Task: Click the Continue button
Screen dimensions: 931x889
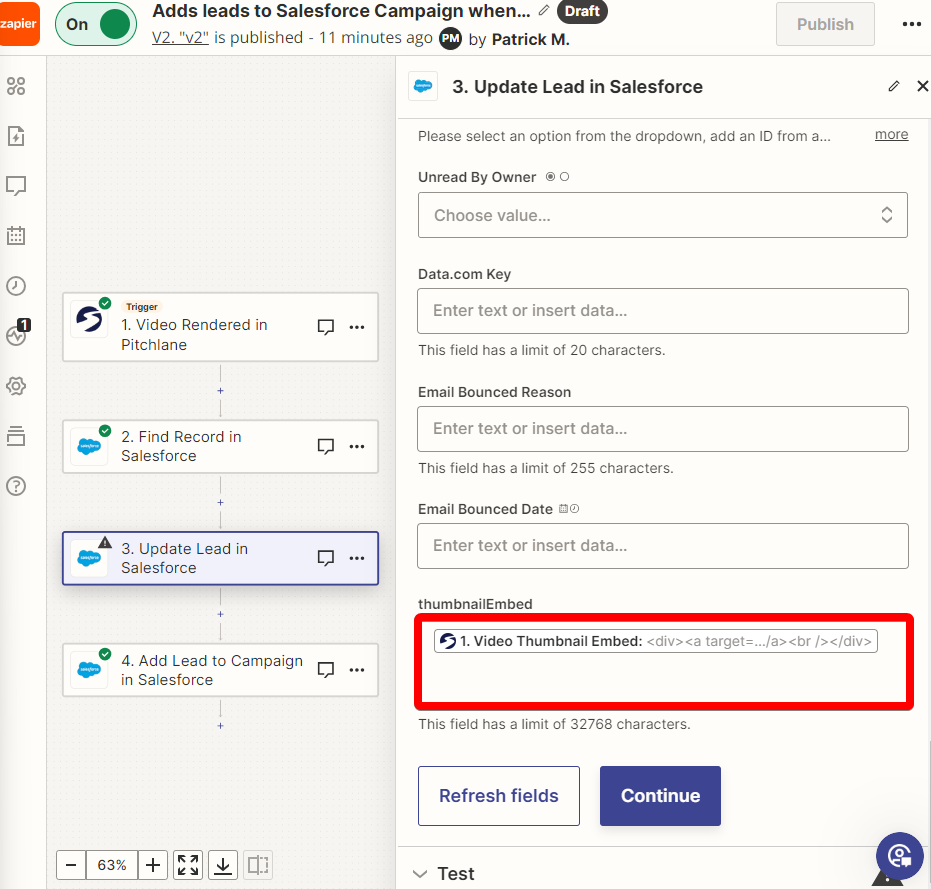Action: 660,796
